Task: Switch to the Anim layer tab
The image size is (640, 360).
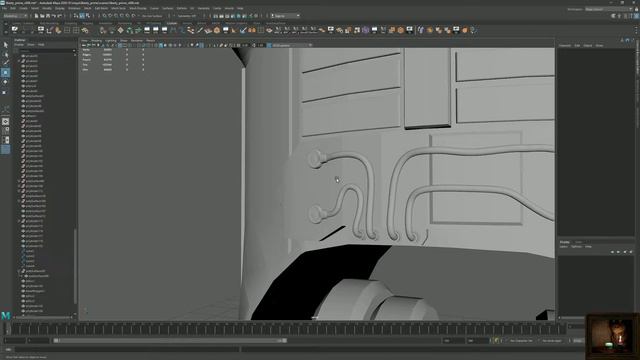Action: click(x=578, y=242)
